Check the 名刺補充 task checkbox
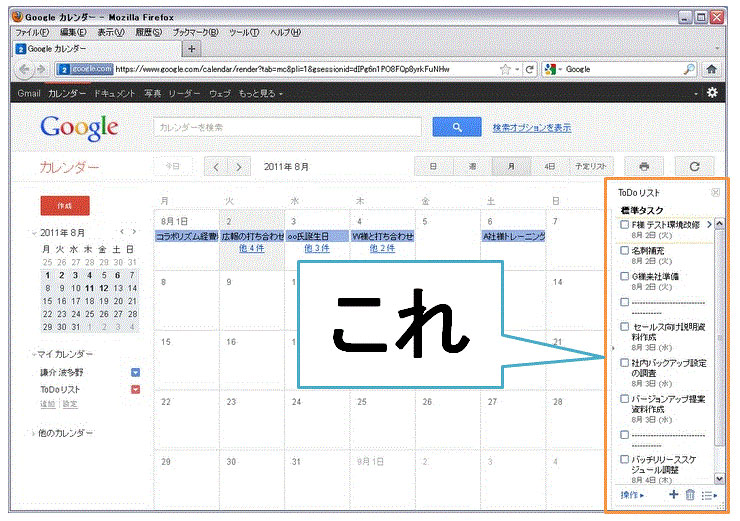 pos(624,250)
